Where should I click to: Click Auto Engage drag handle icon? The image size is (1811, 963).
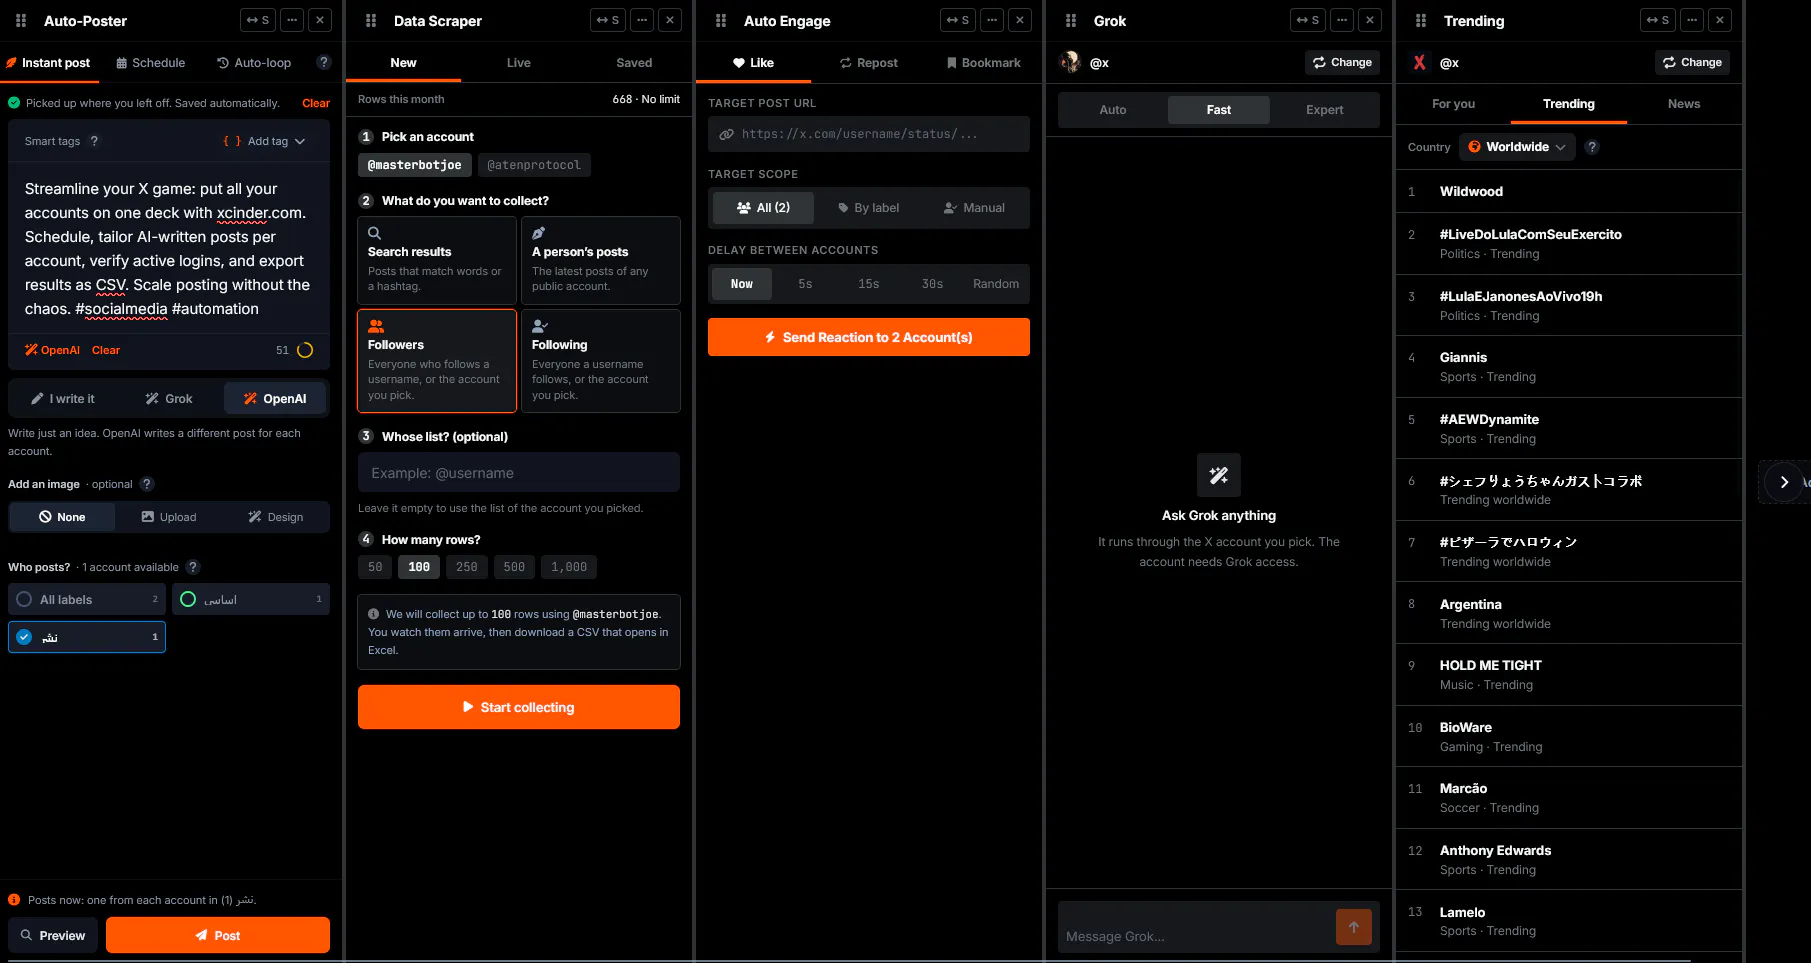721,20
